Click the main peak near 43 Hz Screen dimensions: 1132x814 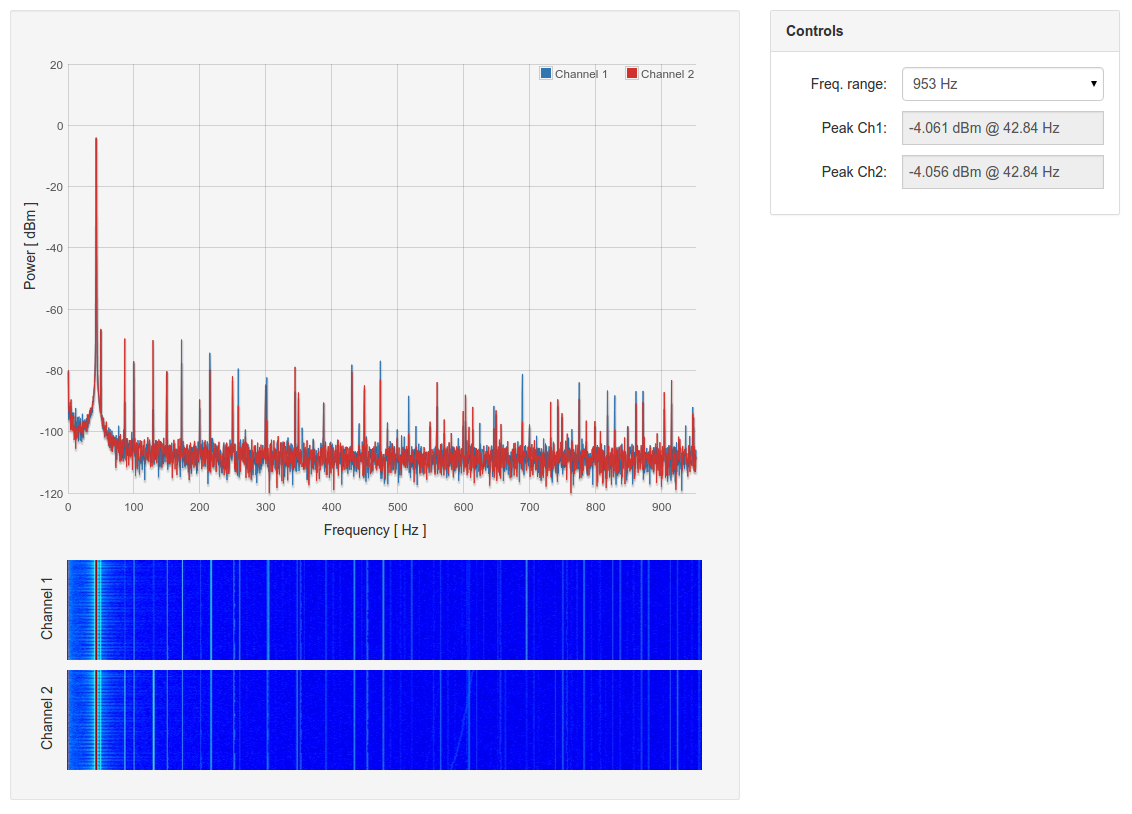pyautogui.click(x=96, y=140)
